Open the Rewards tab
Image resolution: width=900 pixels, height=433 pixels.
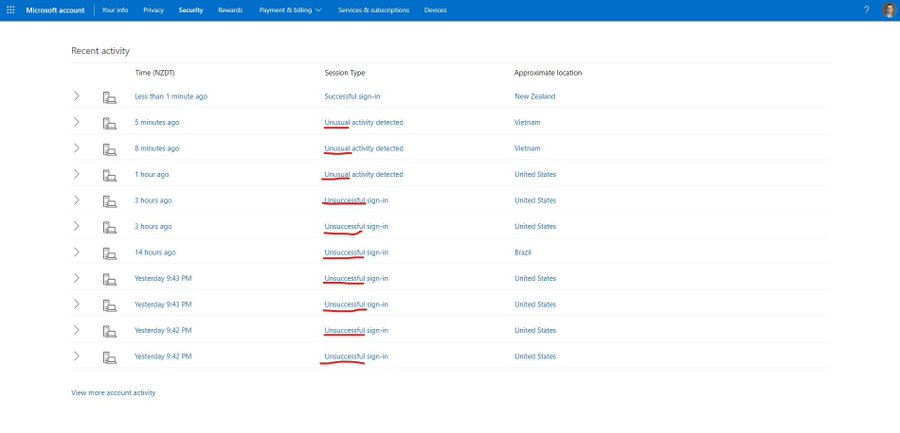tap(230, 10)
